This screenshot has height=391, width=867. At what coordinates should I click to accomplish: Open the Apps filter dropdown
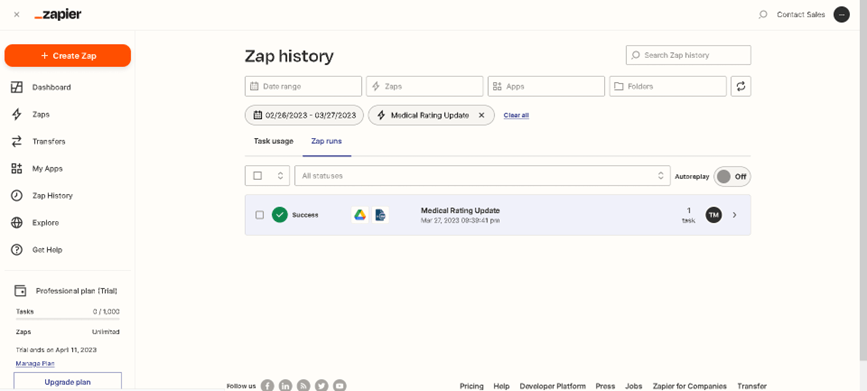[546, 86]
